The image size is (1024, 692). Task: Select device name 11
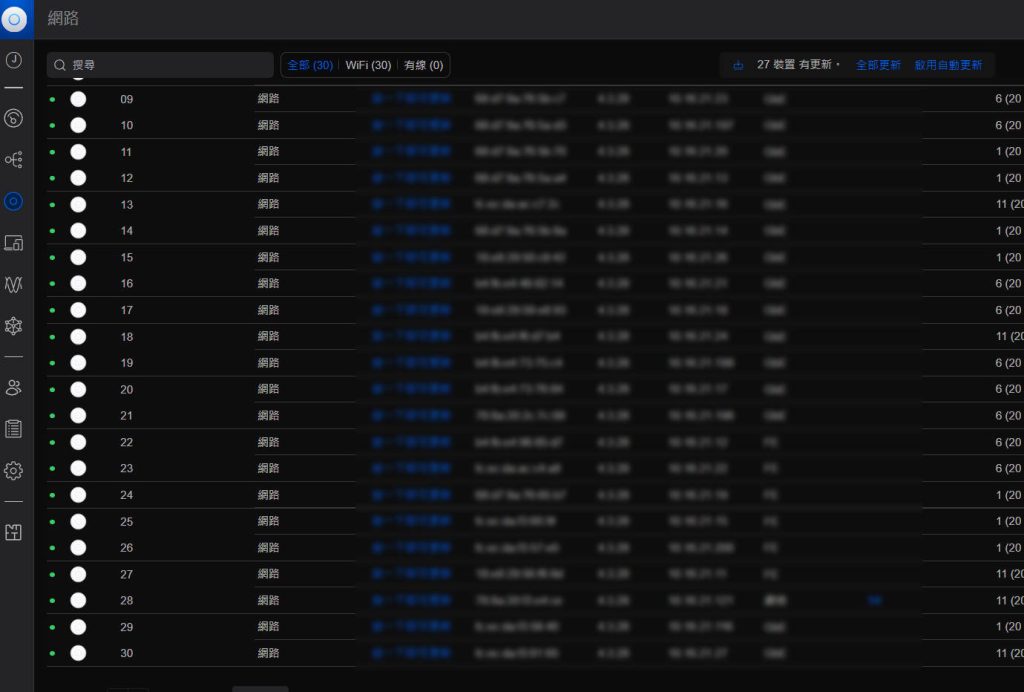[126, 152]
